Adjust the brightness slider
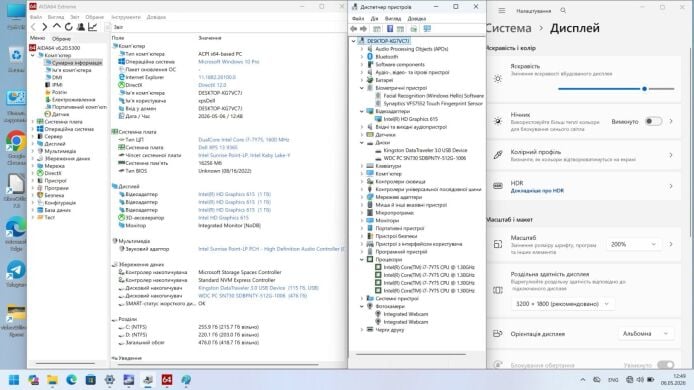694x390 pixels. [616, 89]
